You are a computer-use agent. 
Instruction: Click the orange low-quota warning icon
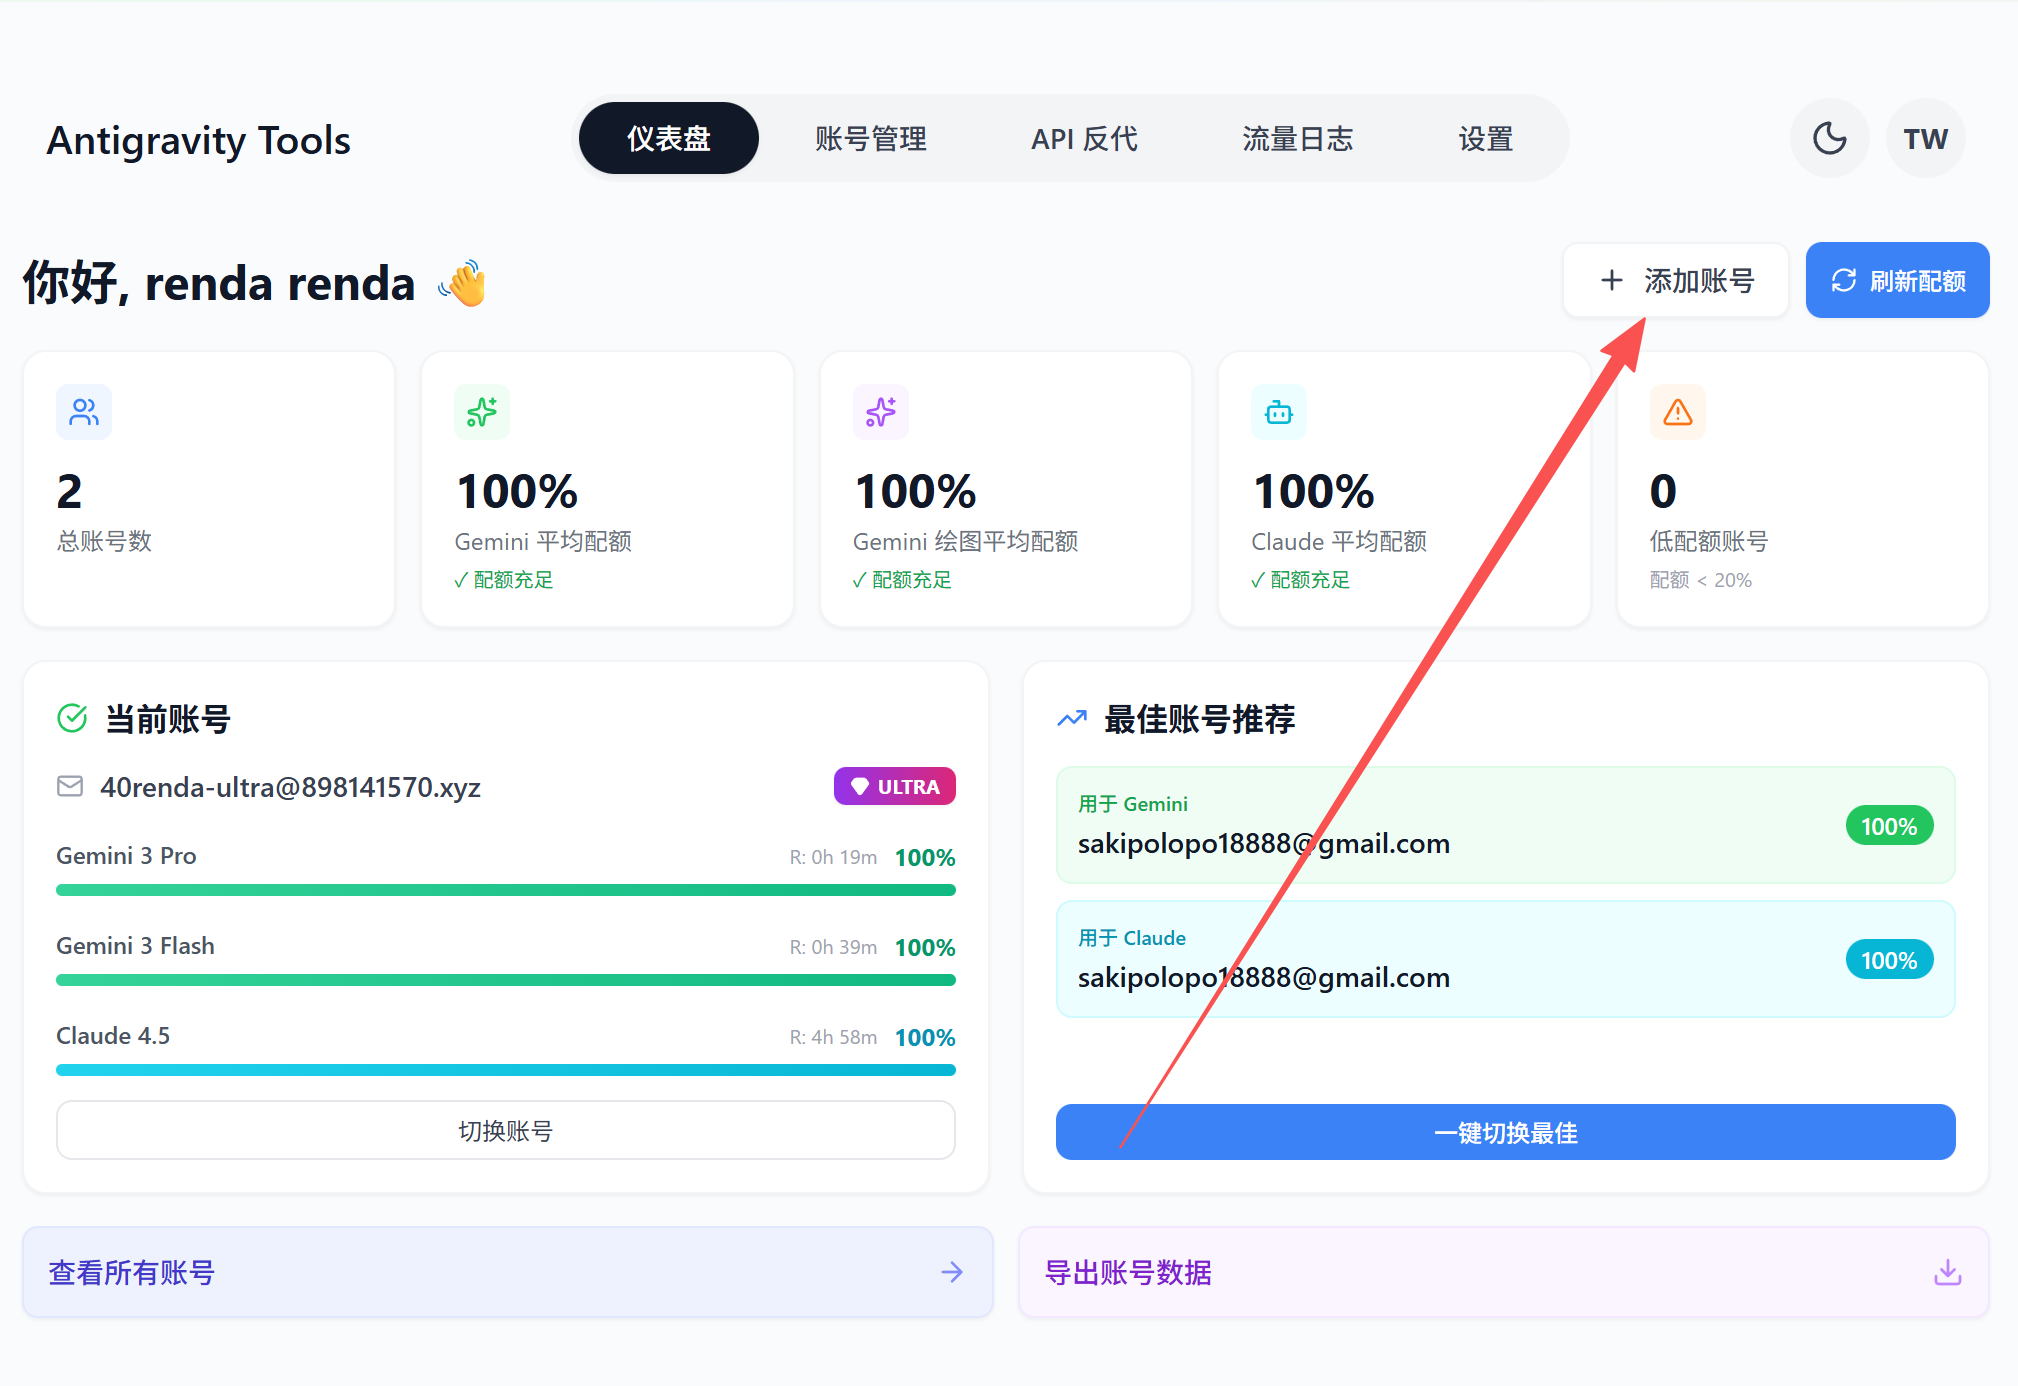tap(1677, 412)
